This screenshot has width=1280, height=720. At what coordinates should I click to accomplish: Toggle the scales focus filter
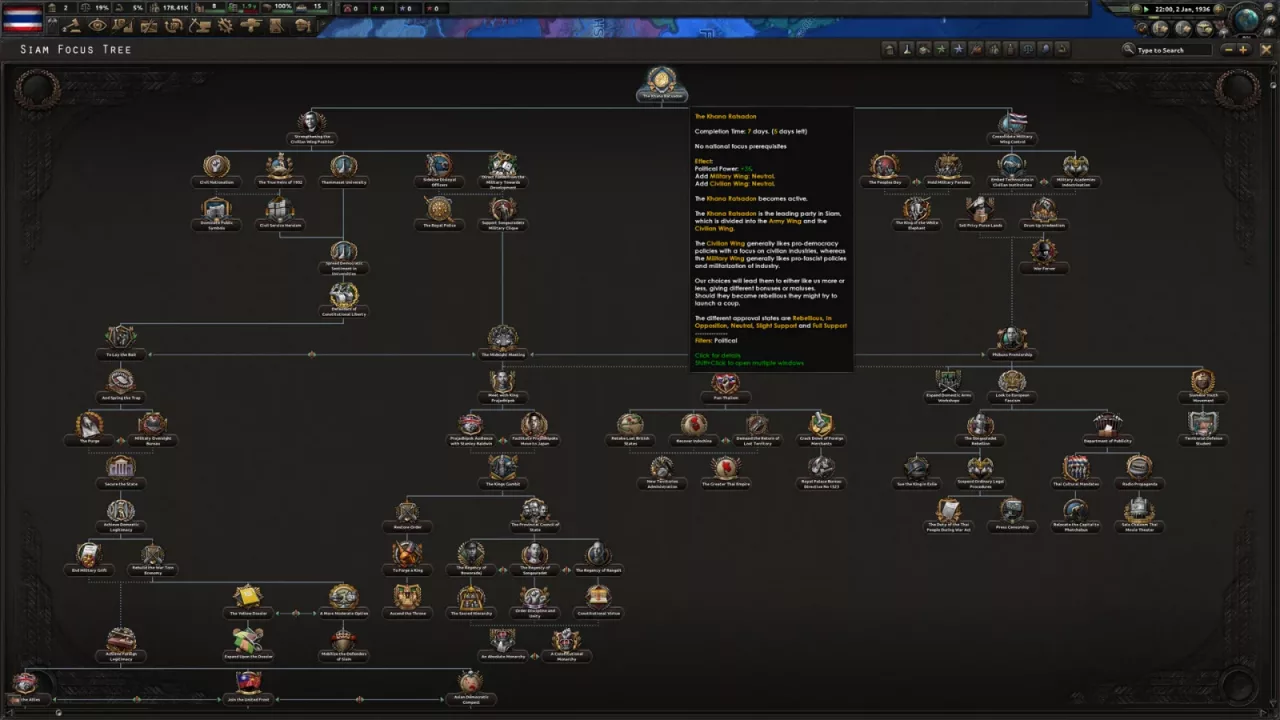(1027, 49)
